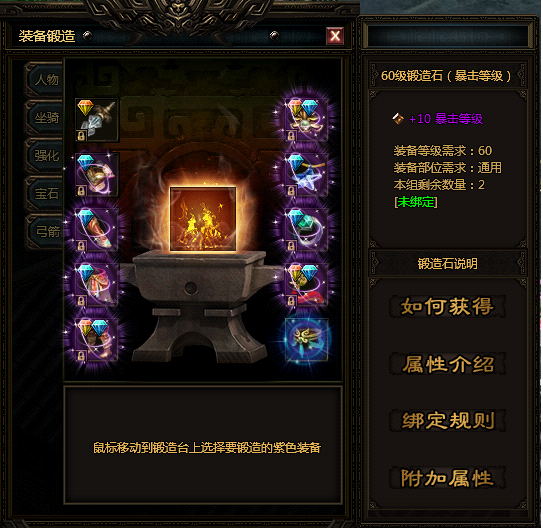Choose the star necklace equipment slot
This screenshot has height=530, width=543.
point(306,175)
